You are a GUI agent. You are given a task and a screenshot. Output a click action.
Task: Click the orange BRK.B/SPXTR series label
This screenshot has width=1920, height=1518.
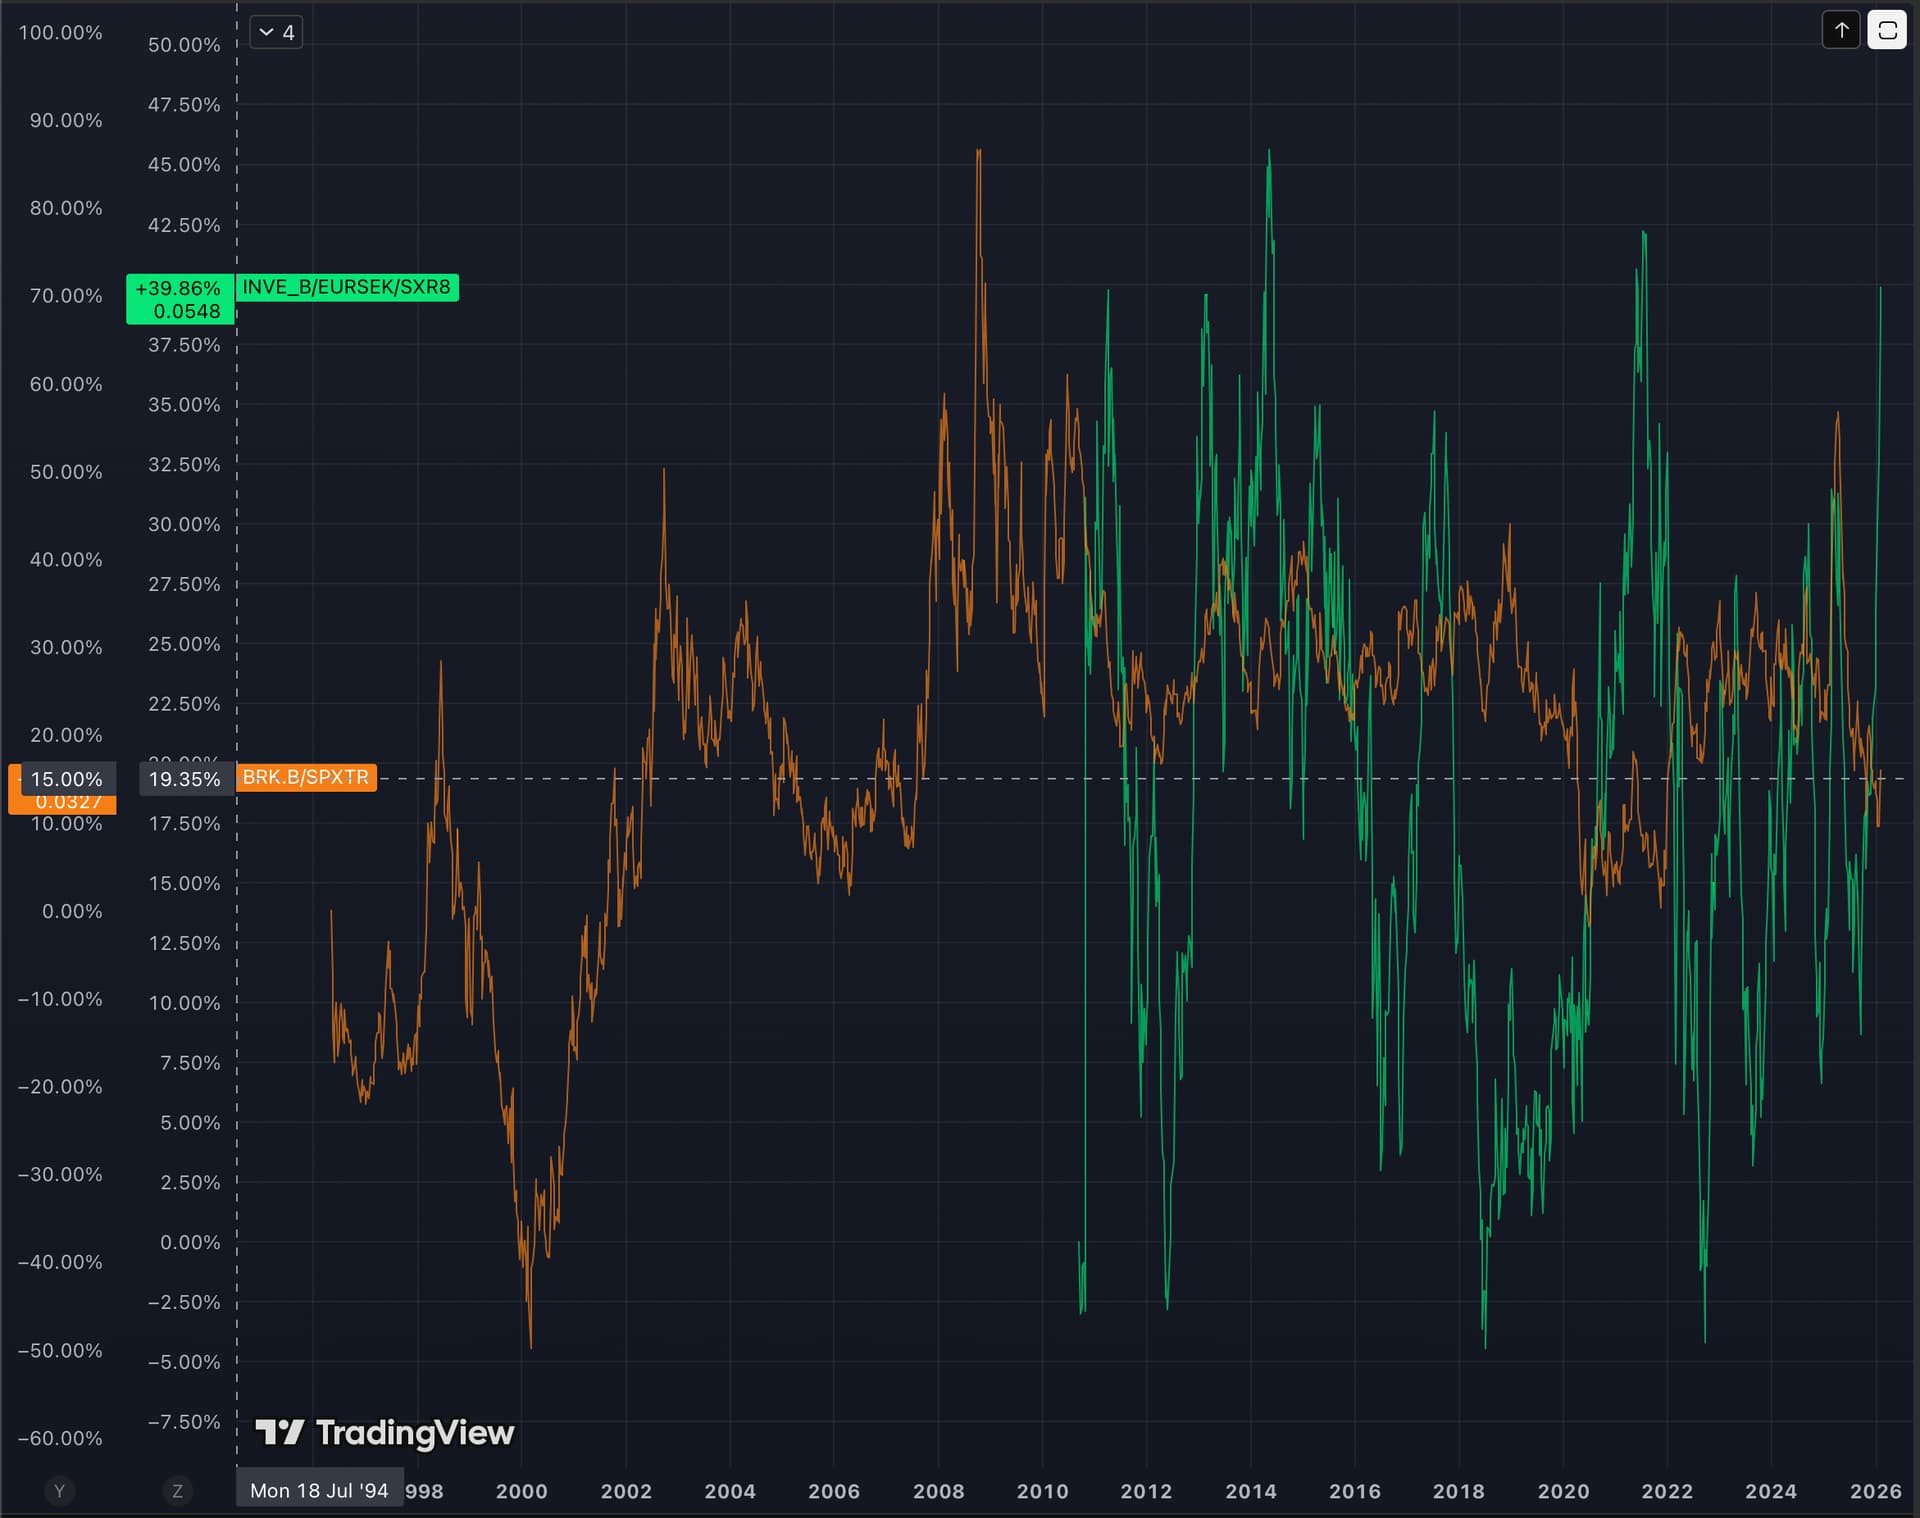click(306, 778)
